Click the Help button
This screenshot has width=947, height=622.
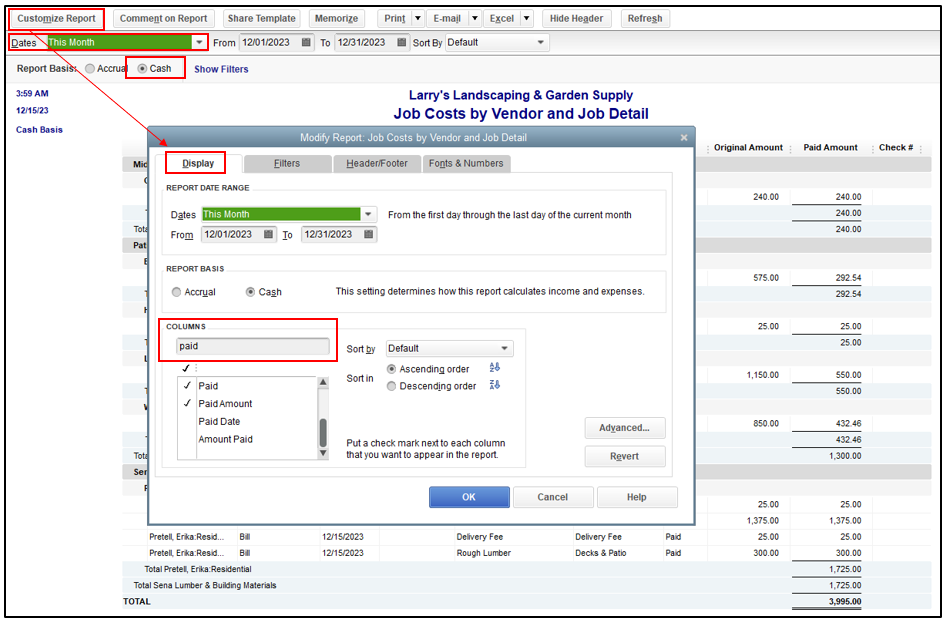tap(637, 498)
